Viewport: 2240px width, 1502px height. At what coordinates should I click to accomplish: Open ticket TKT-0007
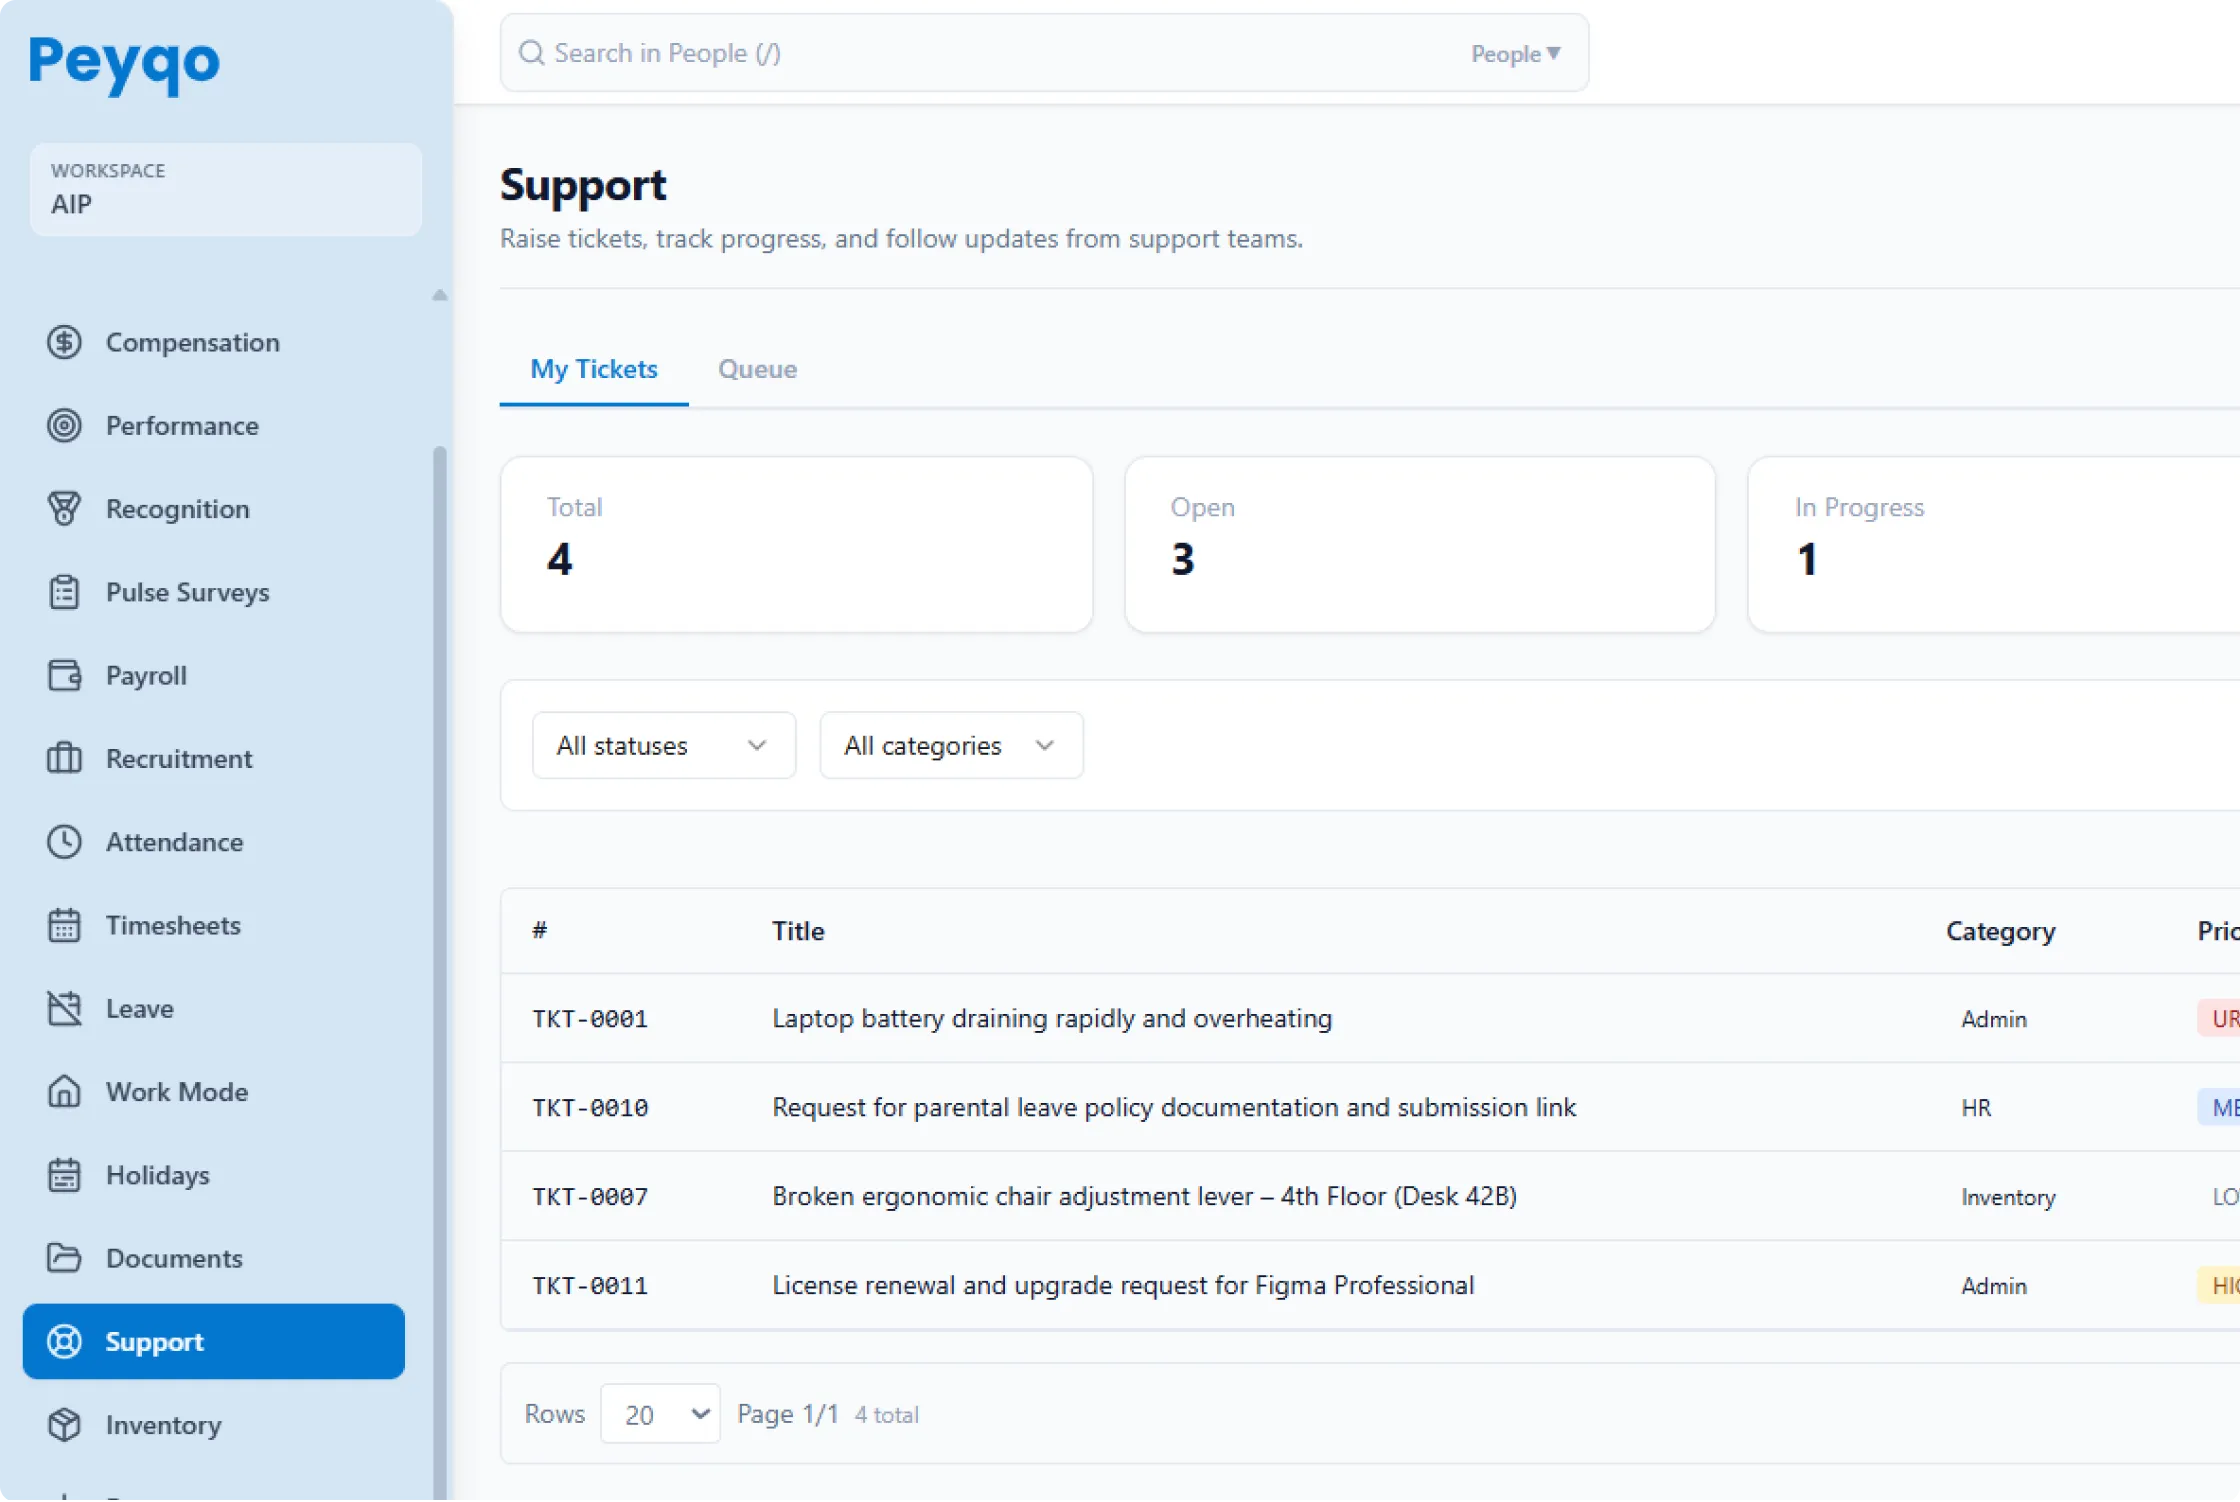point(590,1196)
